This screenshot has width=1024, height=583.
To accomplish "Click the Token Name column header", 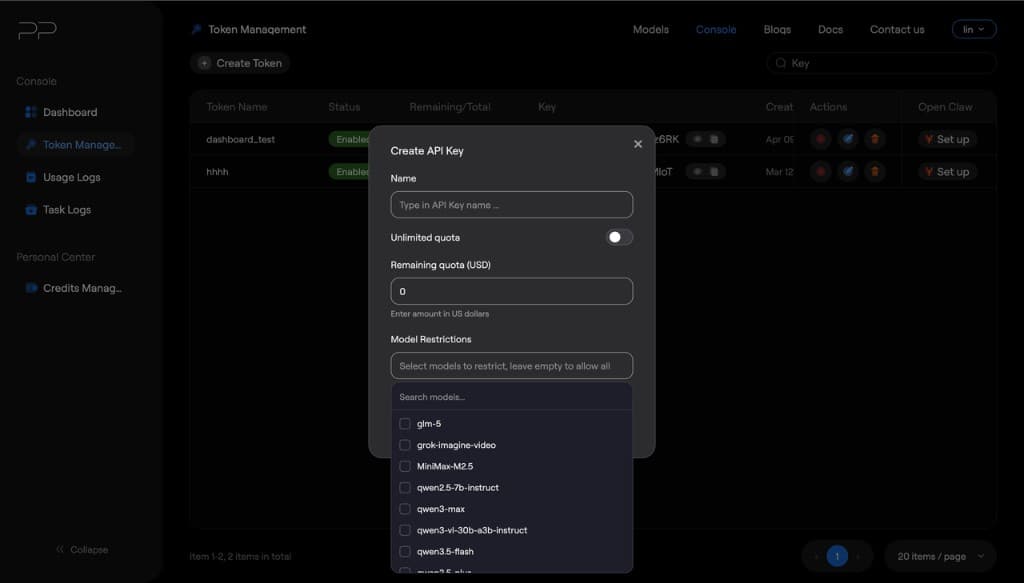I will tap(236, 107).
